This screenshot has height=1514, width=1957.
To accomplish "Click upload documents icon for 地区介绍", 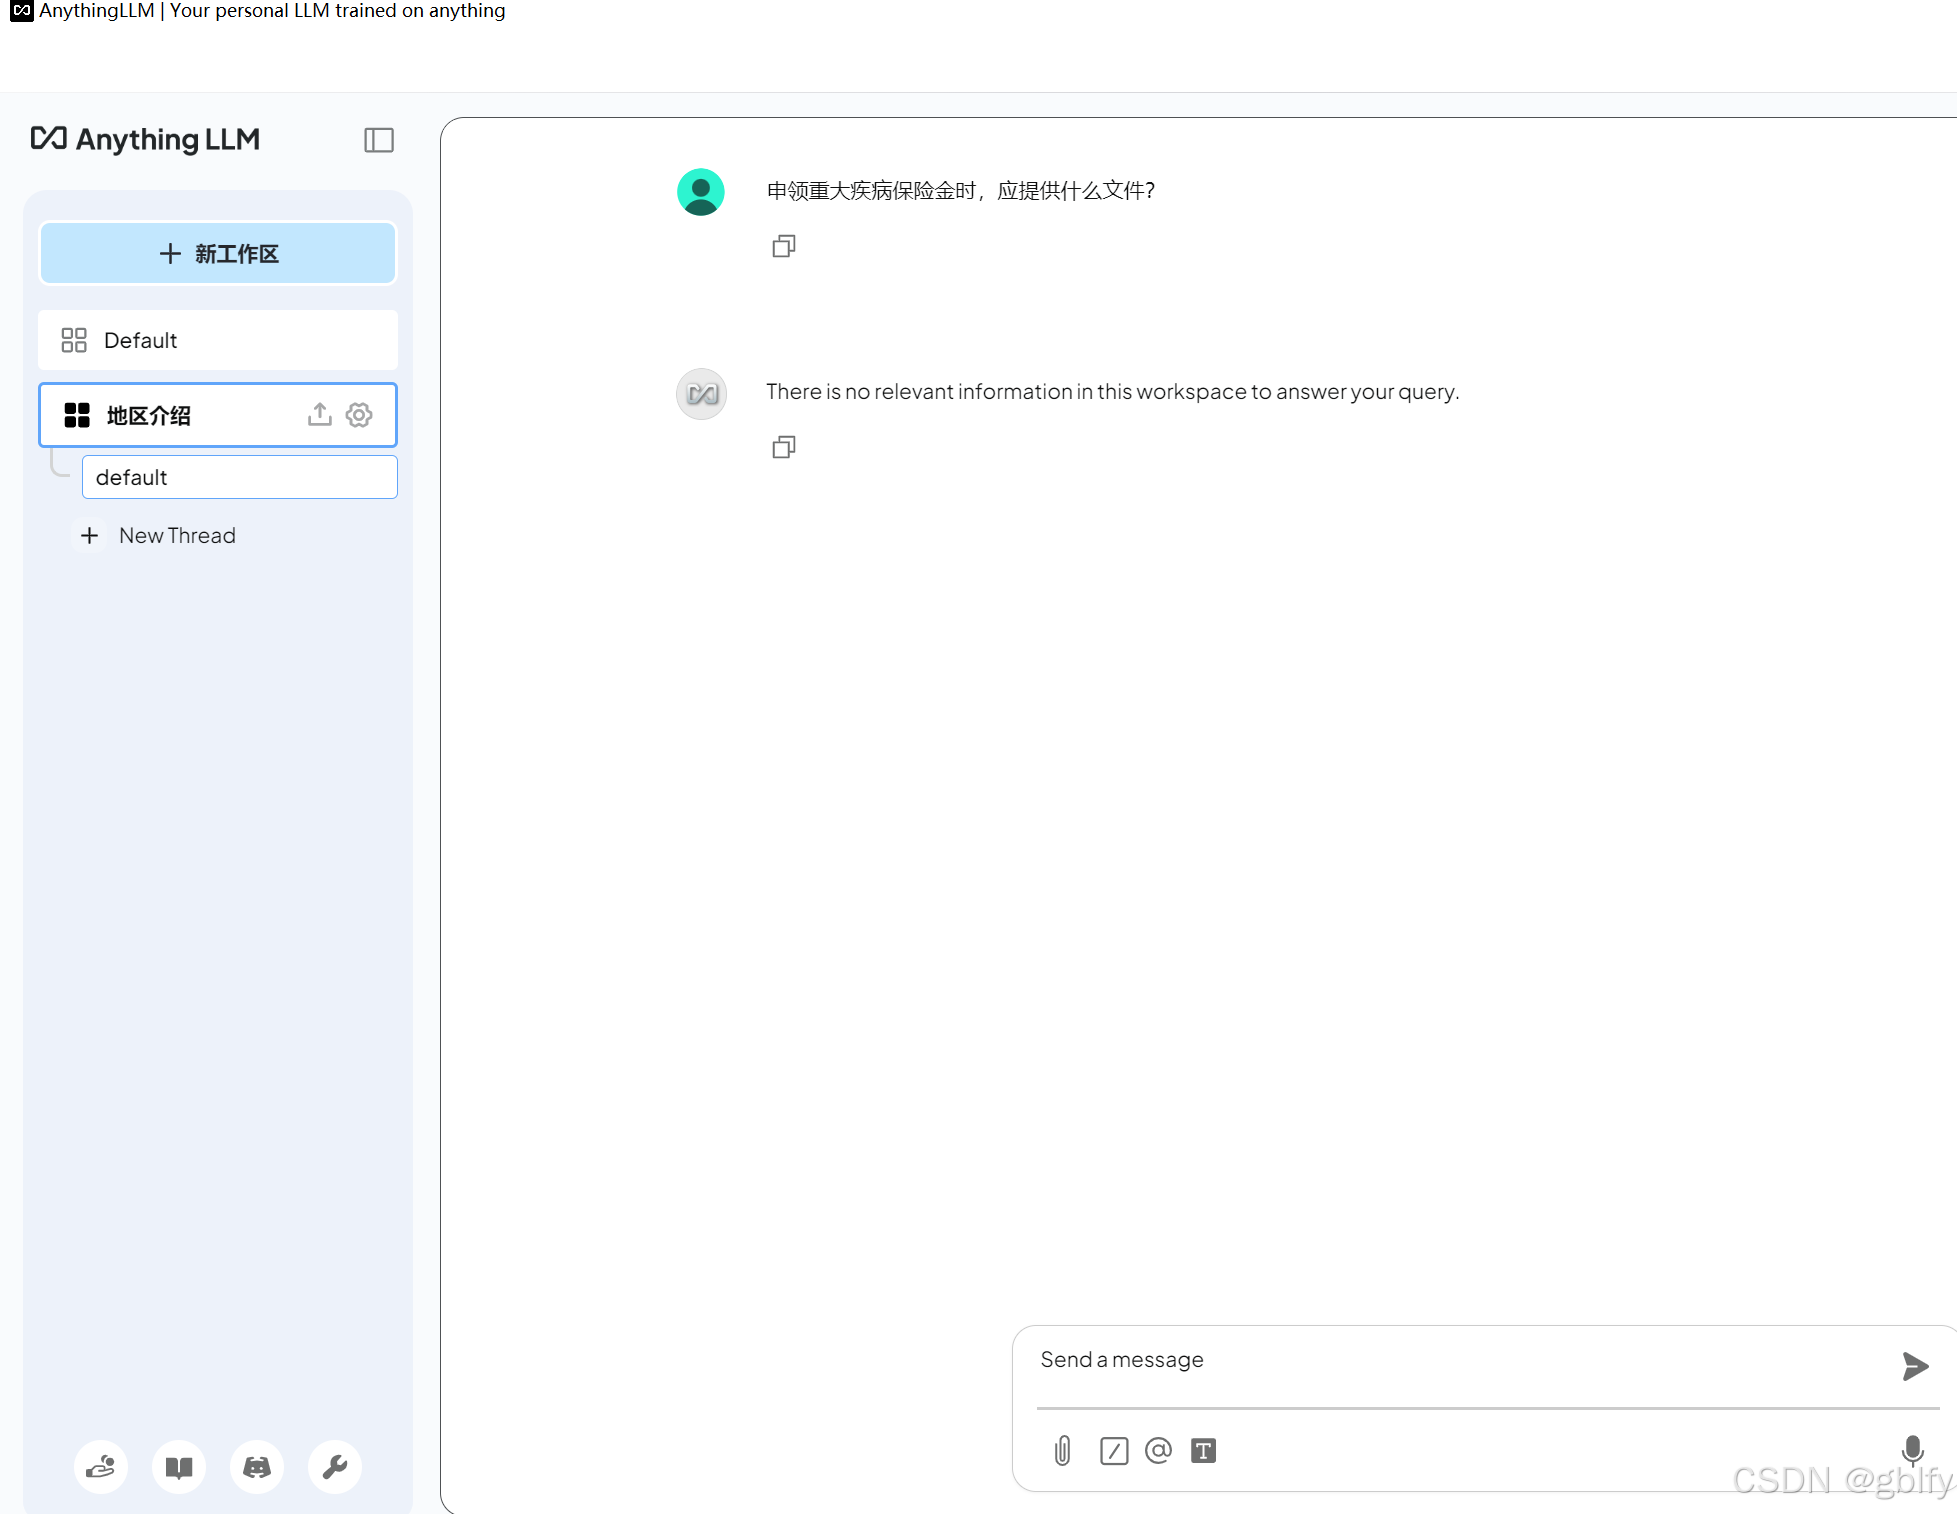I will click(319, 414).
